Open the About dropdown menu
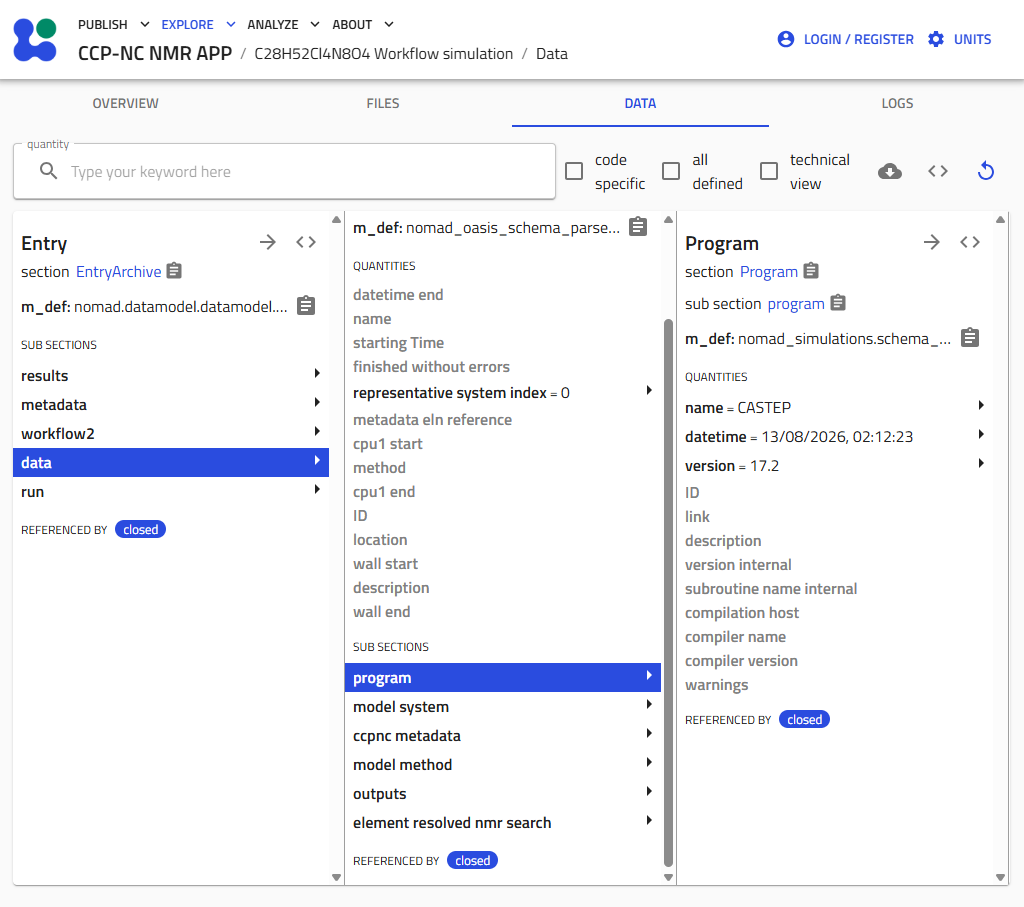The image size is (1024, 907). click(x=363, y=25)
